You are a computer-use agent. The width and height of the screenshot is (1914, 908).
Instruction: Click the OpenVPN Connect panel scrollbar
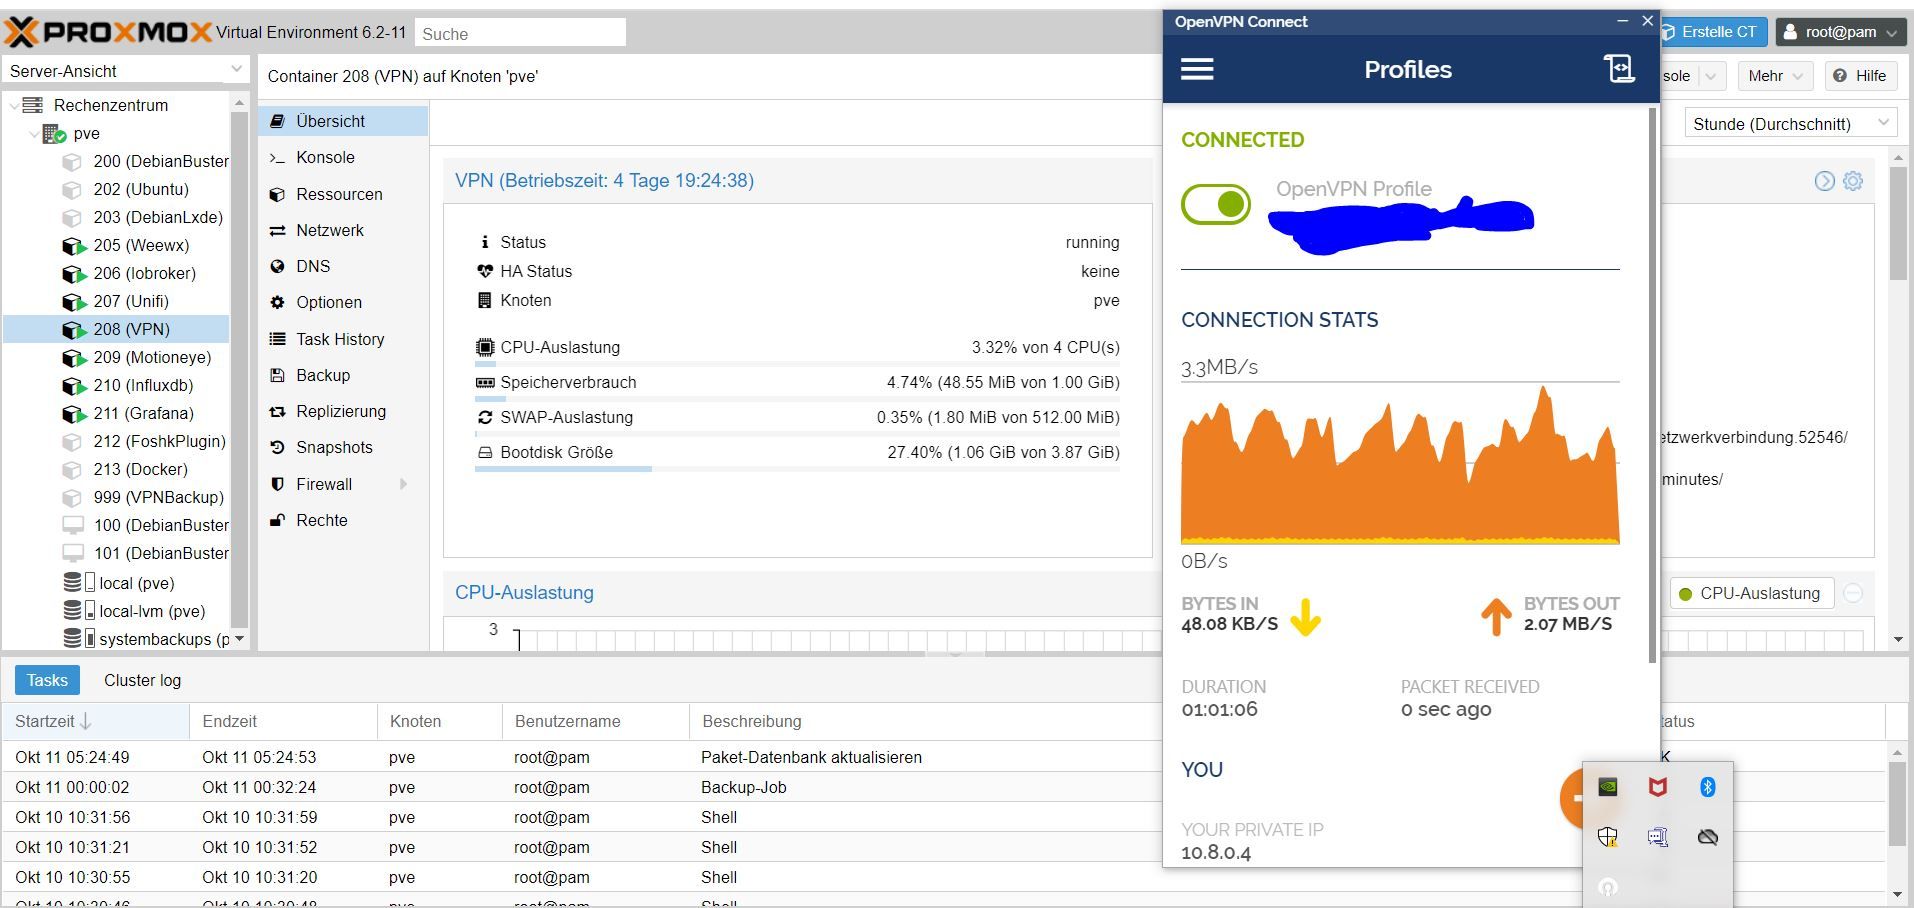tap(1652, 385)
